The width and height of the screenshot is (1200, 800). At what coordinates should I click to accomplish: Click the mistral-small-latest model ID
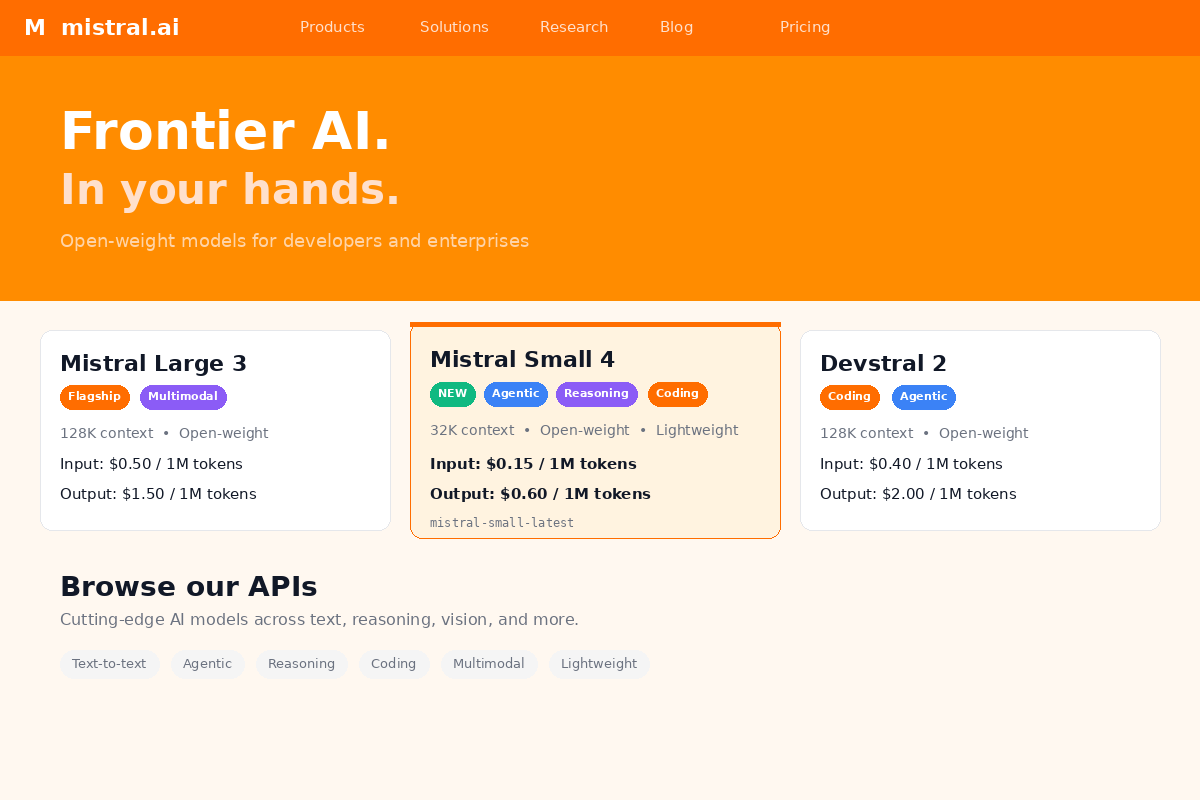point(502,523)
